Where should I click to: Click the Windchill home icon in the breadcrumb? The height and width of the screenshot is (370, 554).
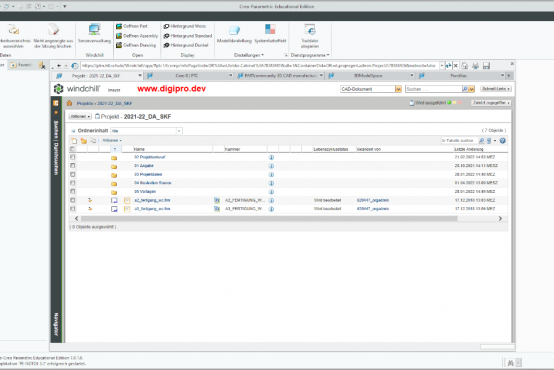click(x=69, y=103)
